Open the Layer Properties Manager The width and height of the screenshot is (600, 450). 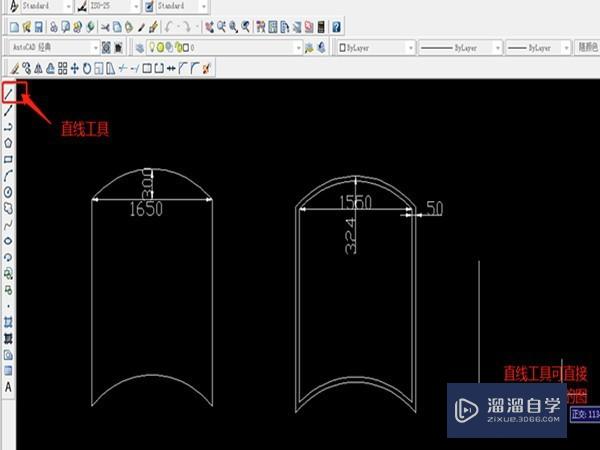point(140,47)
